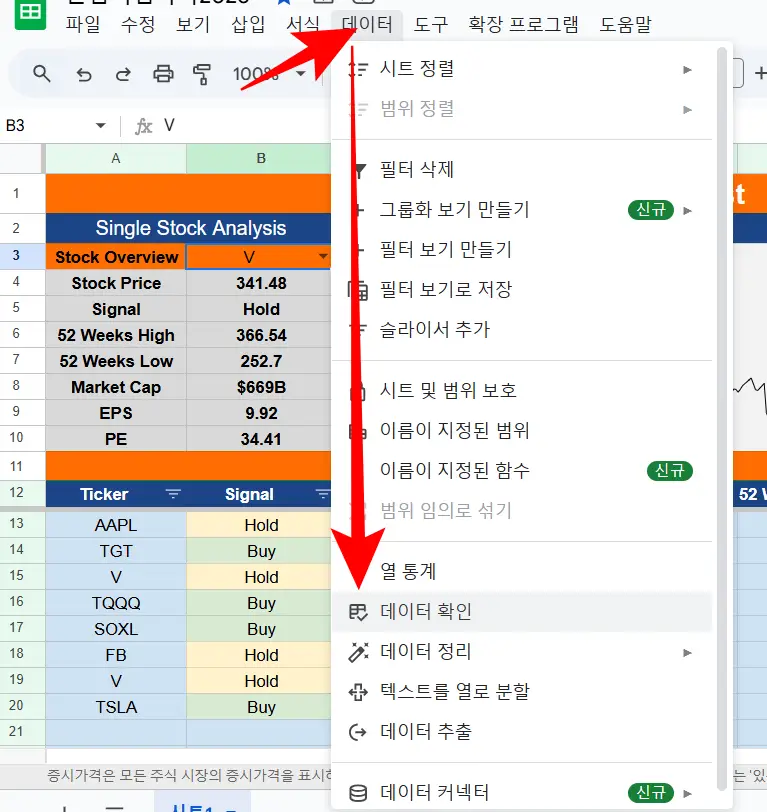Expand 그룹화 보기 만들기 submenu arrow
The width and height of the screenshot is (767, 812).
[687, 210]
